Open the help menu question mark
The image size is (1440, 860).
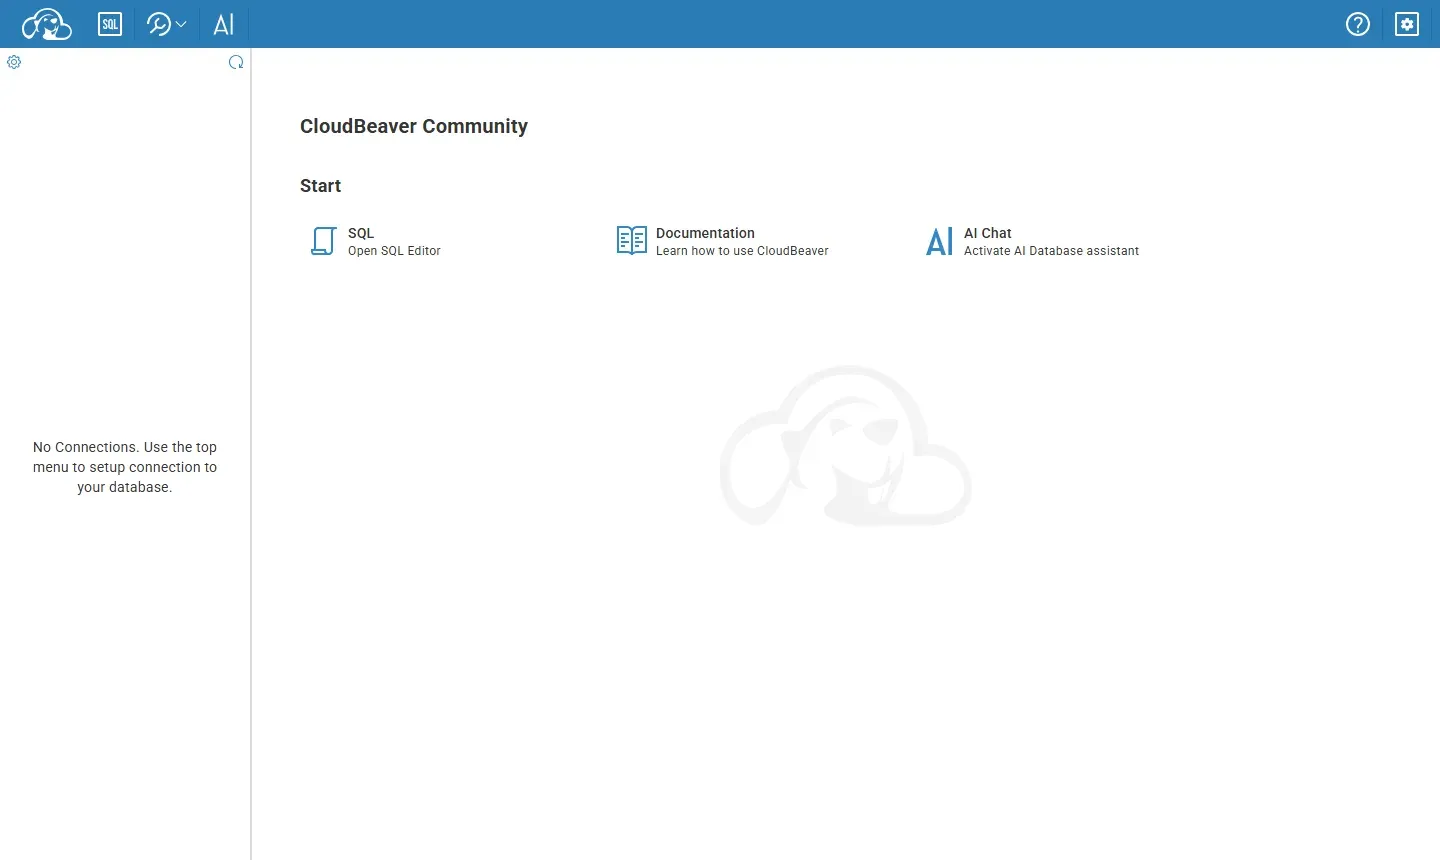click(1358, 24)
